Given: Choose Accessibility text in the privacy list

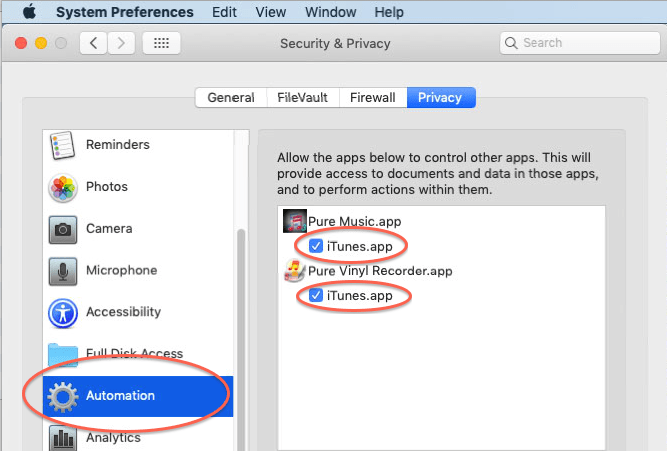Looking at the screenshot, I should pyautogui.click(x=124, y=312).
